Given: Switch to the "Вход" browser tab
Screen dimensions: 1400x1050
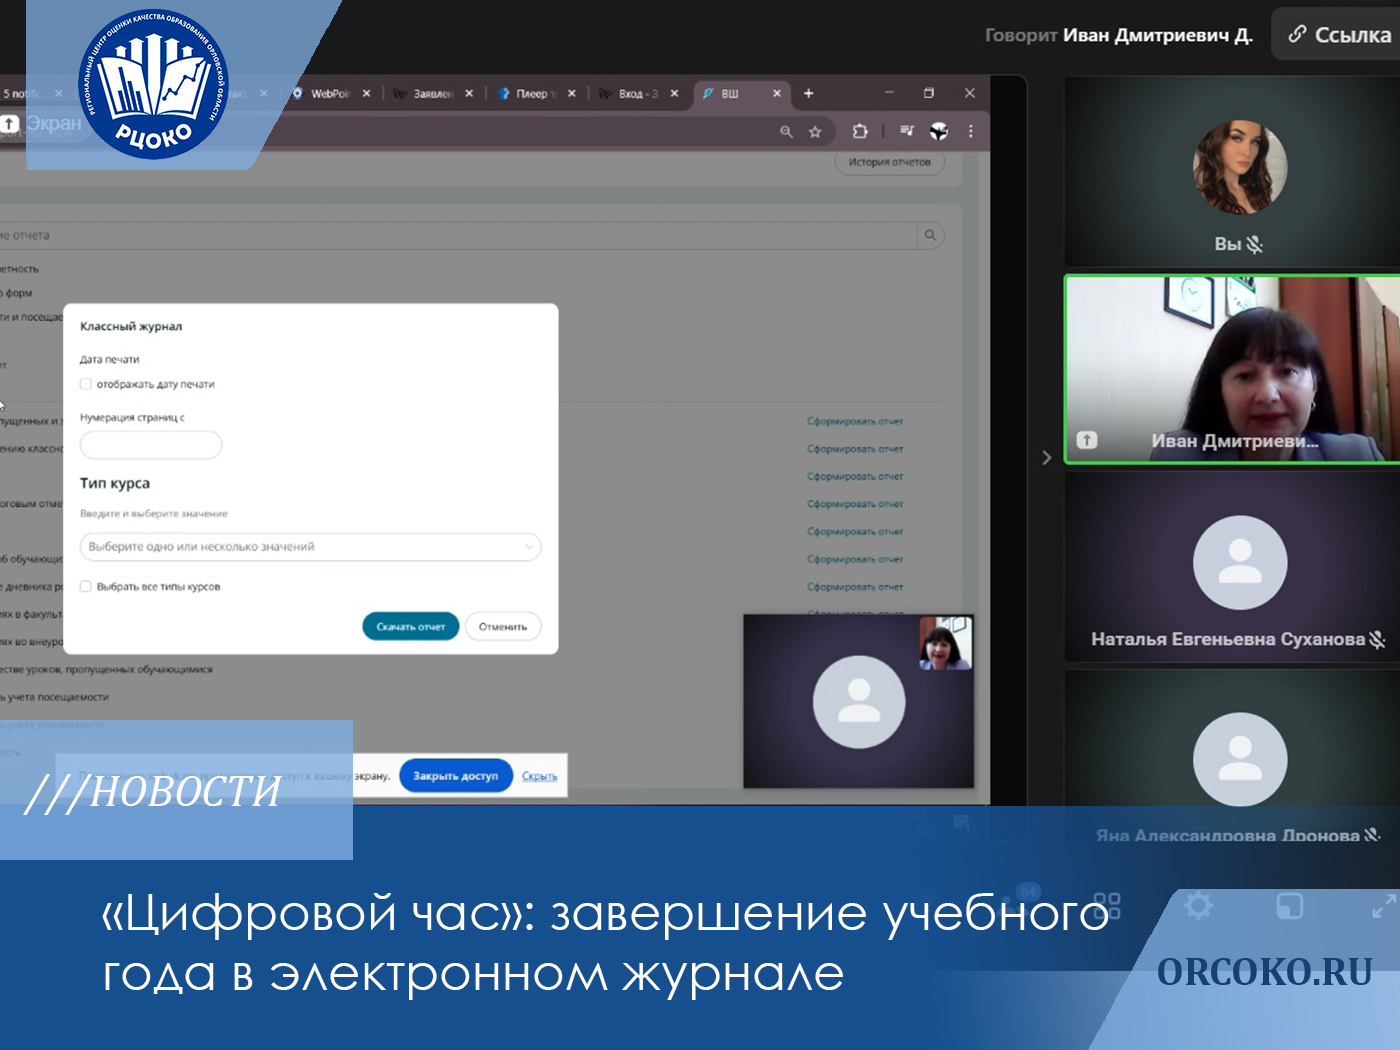Looking at the screenshot, I should [x=636, y=94].
